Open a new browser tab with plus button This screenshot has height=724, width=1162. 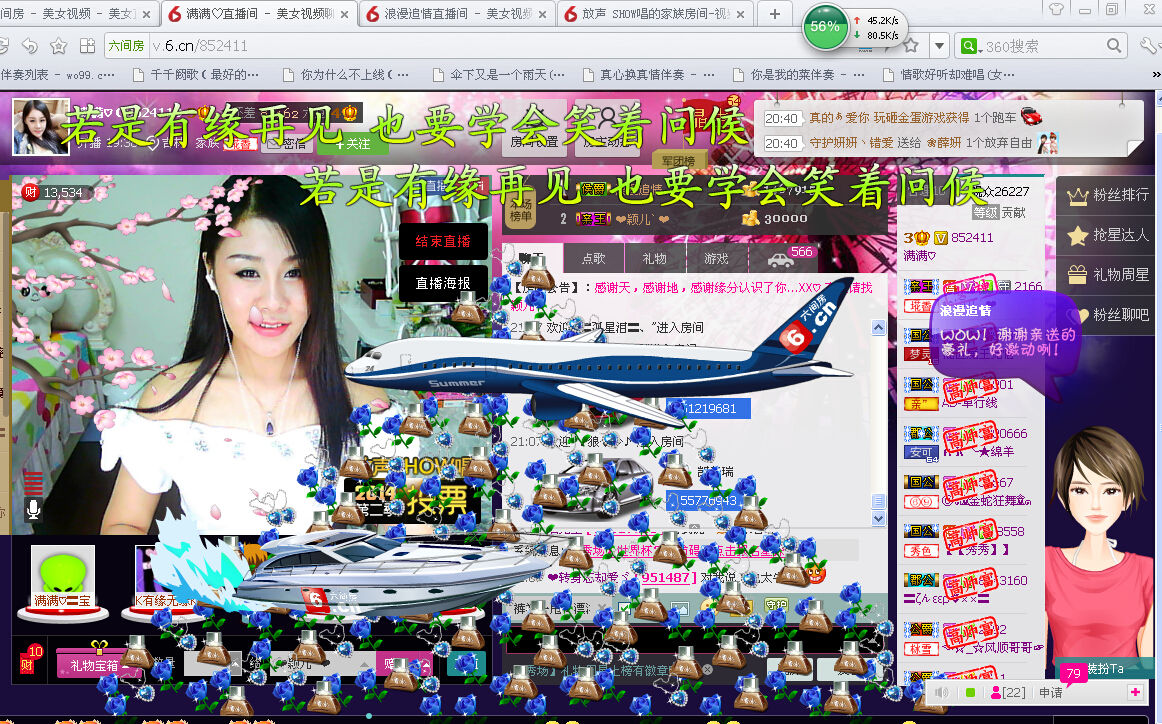[x=774, y=14]
